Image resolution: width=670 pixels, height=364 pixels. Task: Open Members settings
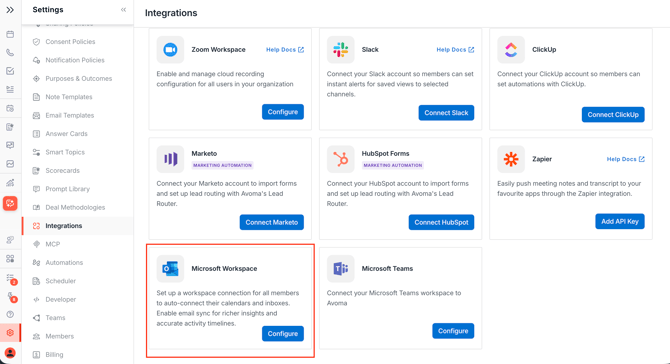(x=59, y=336)
